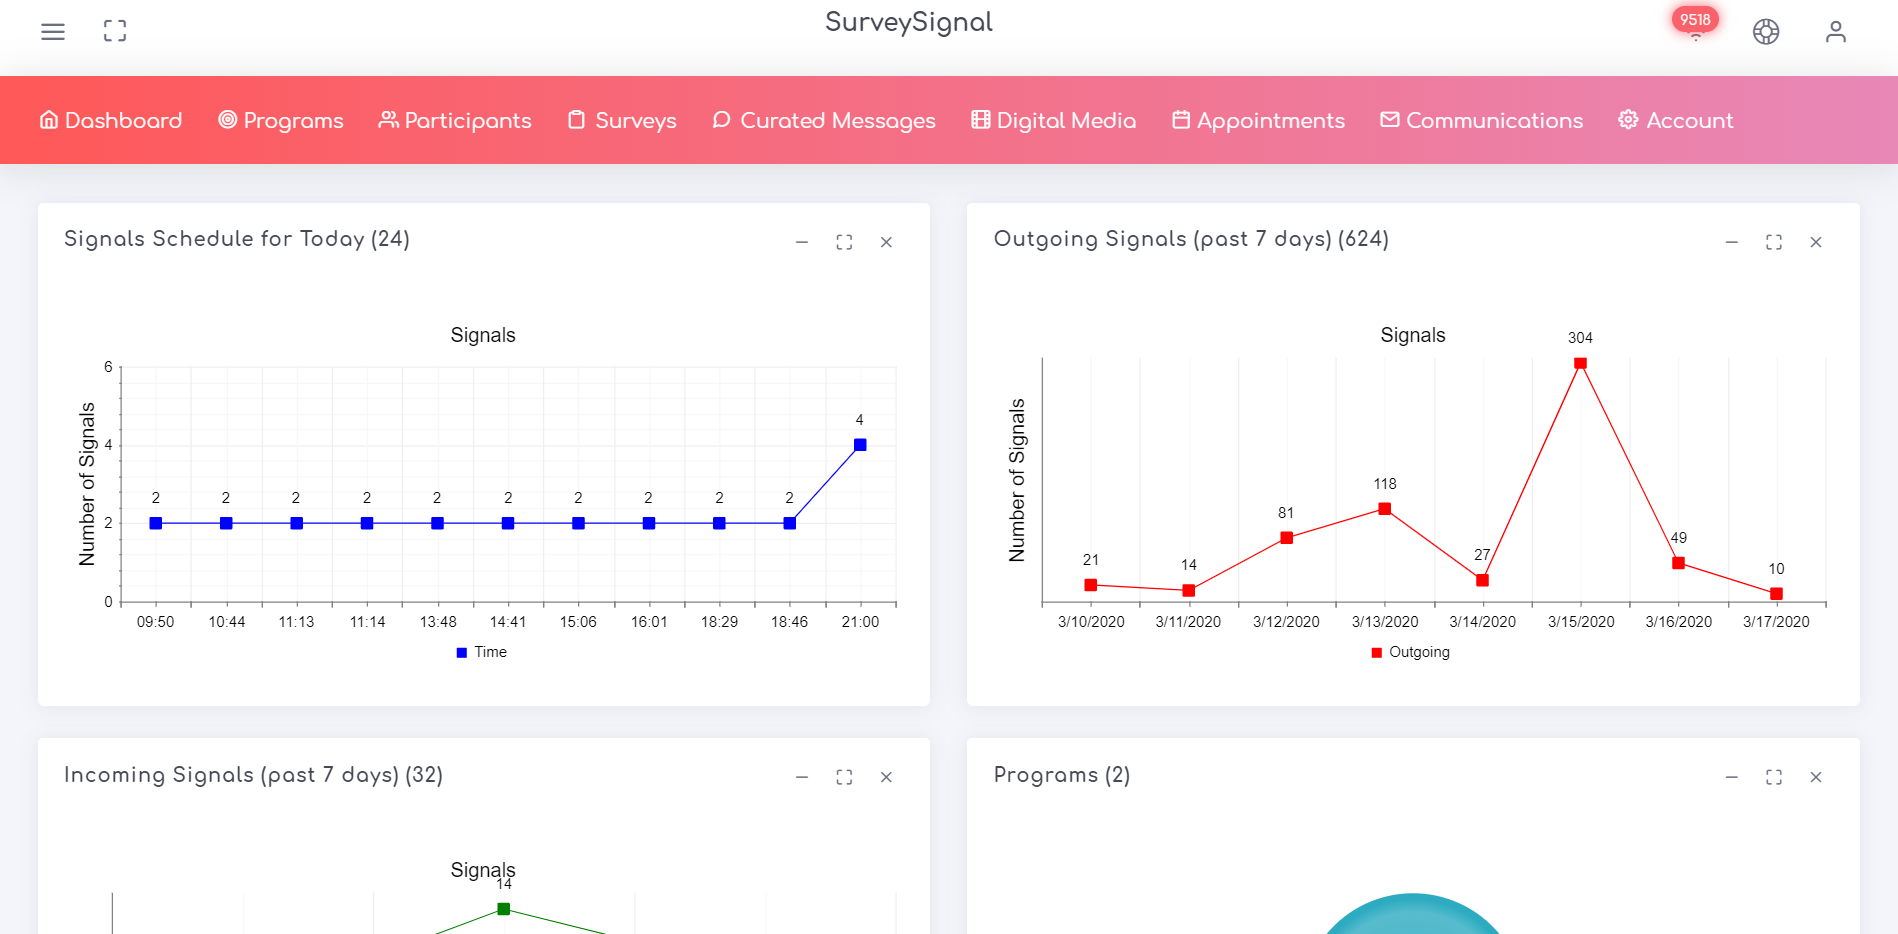The width and height of the screenshot is (1898, 934).
Task: Expand Outgoing Signals panel to fullscreen
Action: (1774, 242)
